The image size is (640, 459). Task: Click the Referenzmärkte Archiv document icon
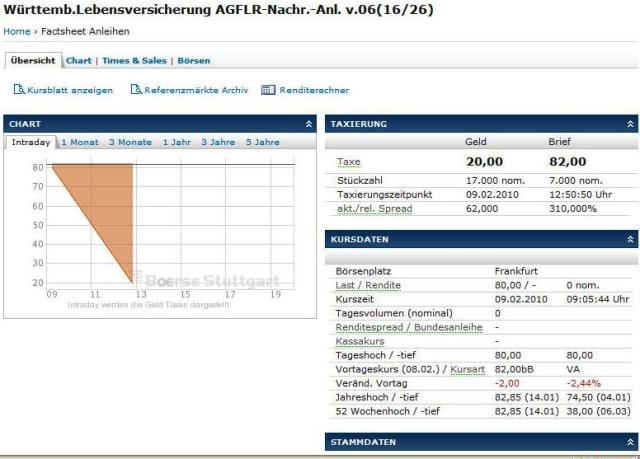(136, 89)
